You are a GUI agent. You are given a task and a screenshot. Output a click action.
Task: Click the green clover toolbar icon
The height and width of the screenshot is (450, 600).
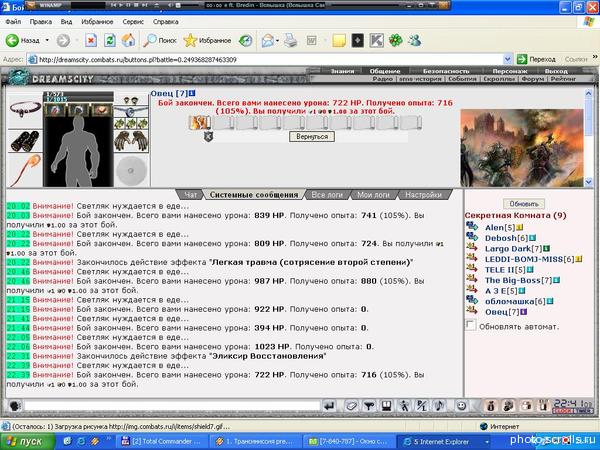coord(396,40)
